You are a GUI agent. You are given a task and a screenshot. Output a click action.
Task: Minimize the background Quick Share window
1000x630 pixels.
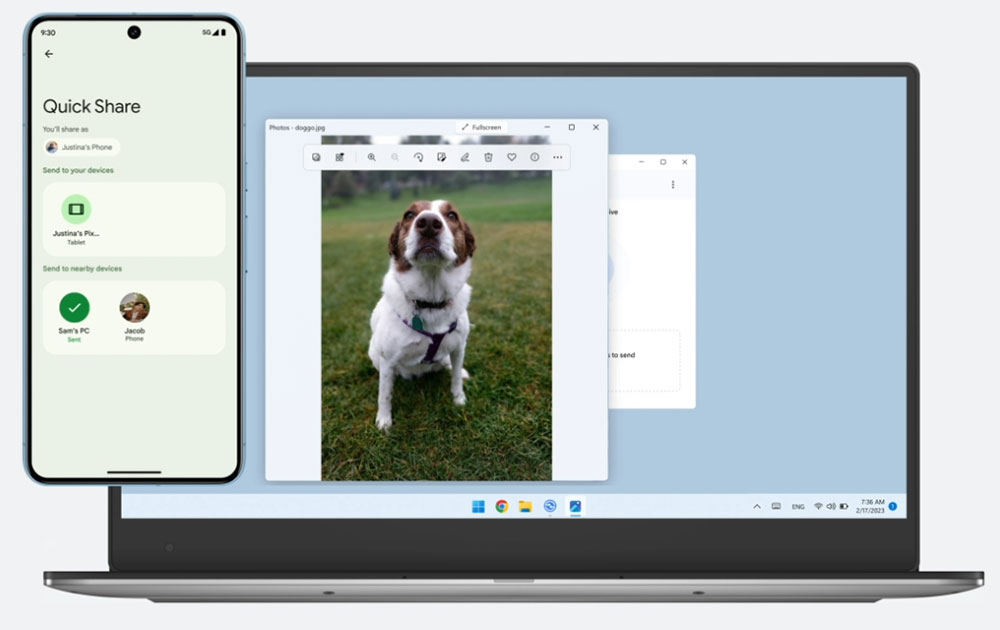pyautogui.click(x=642, y=162)
